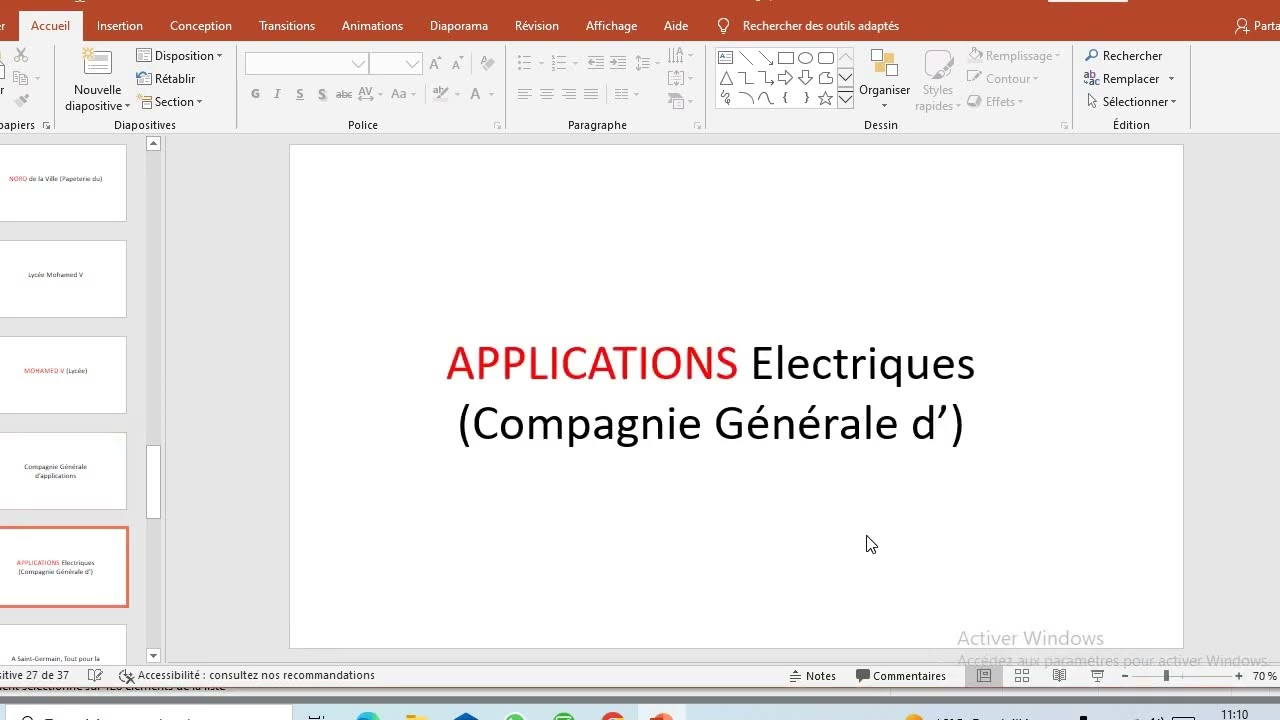This screenshot has height=720, width=1280.
Task: Expand the Sélectionner dropdown
Action: coord(1131,102)
